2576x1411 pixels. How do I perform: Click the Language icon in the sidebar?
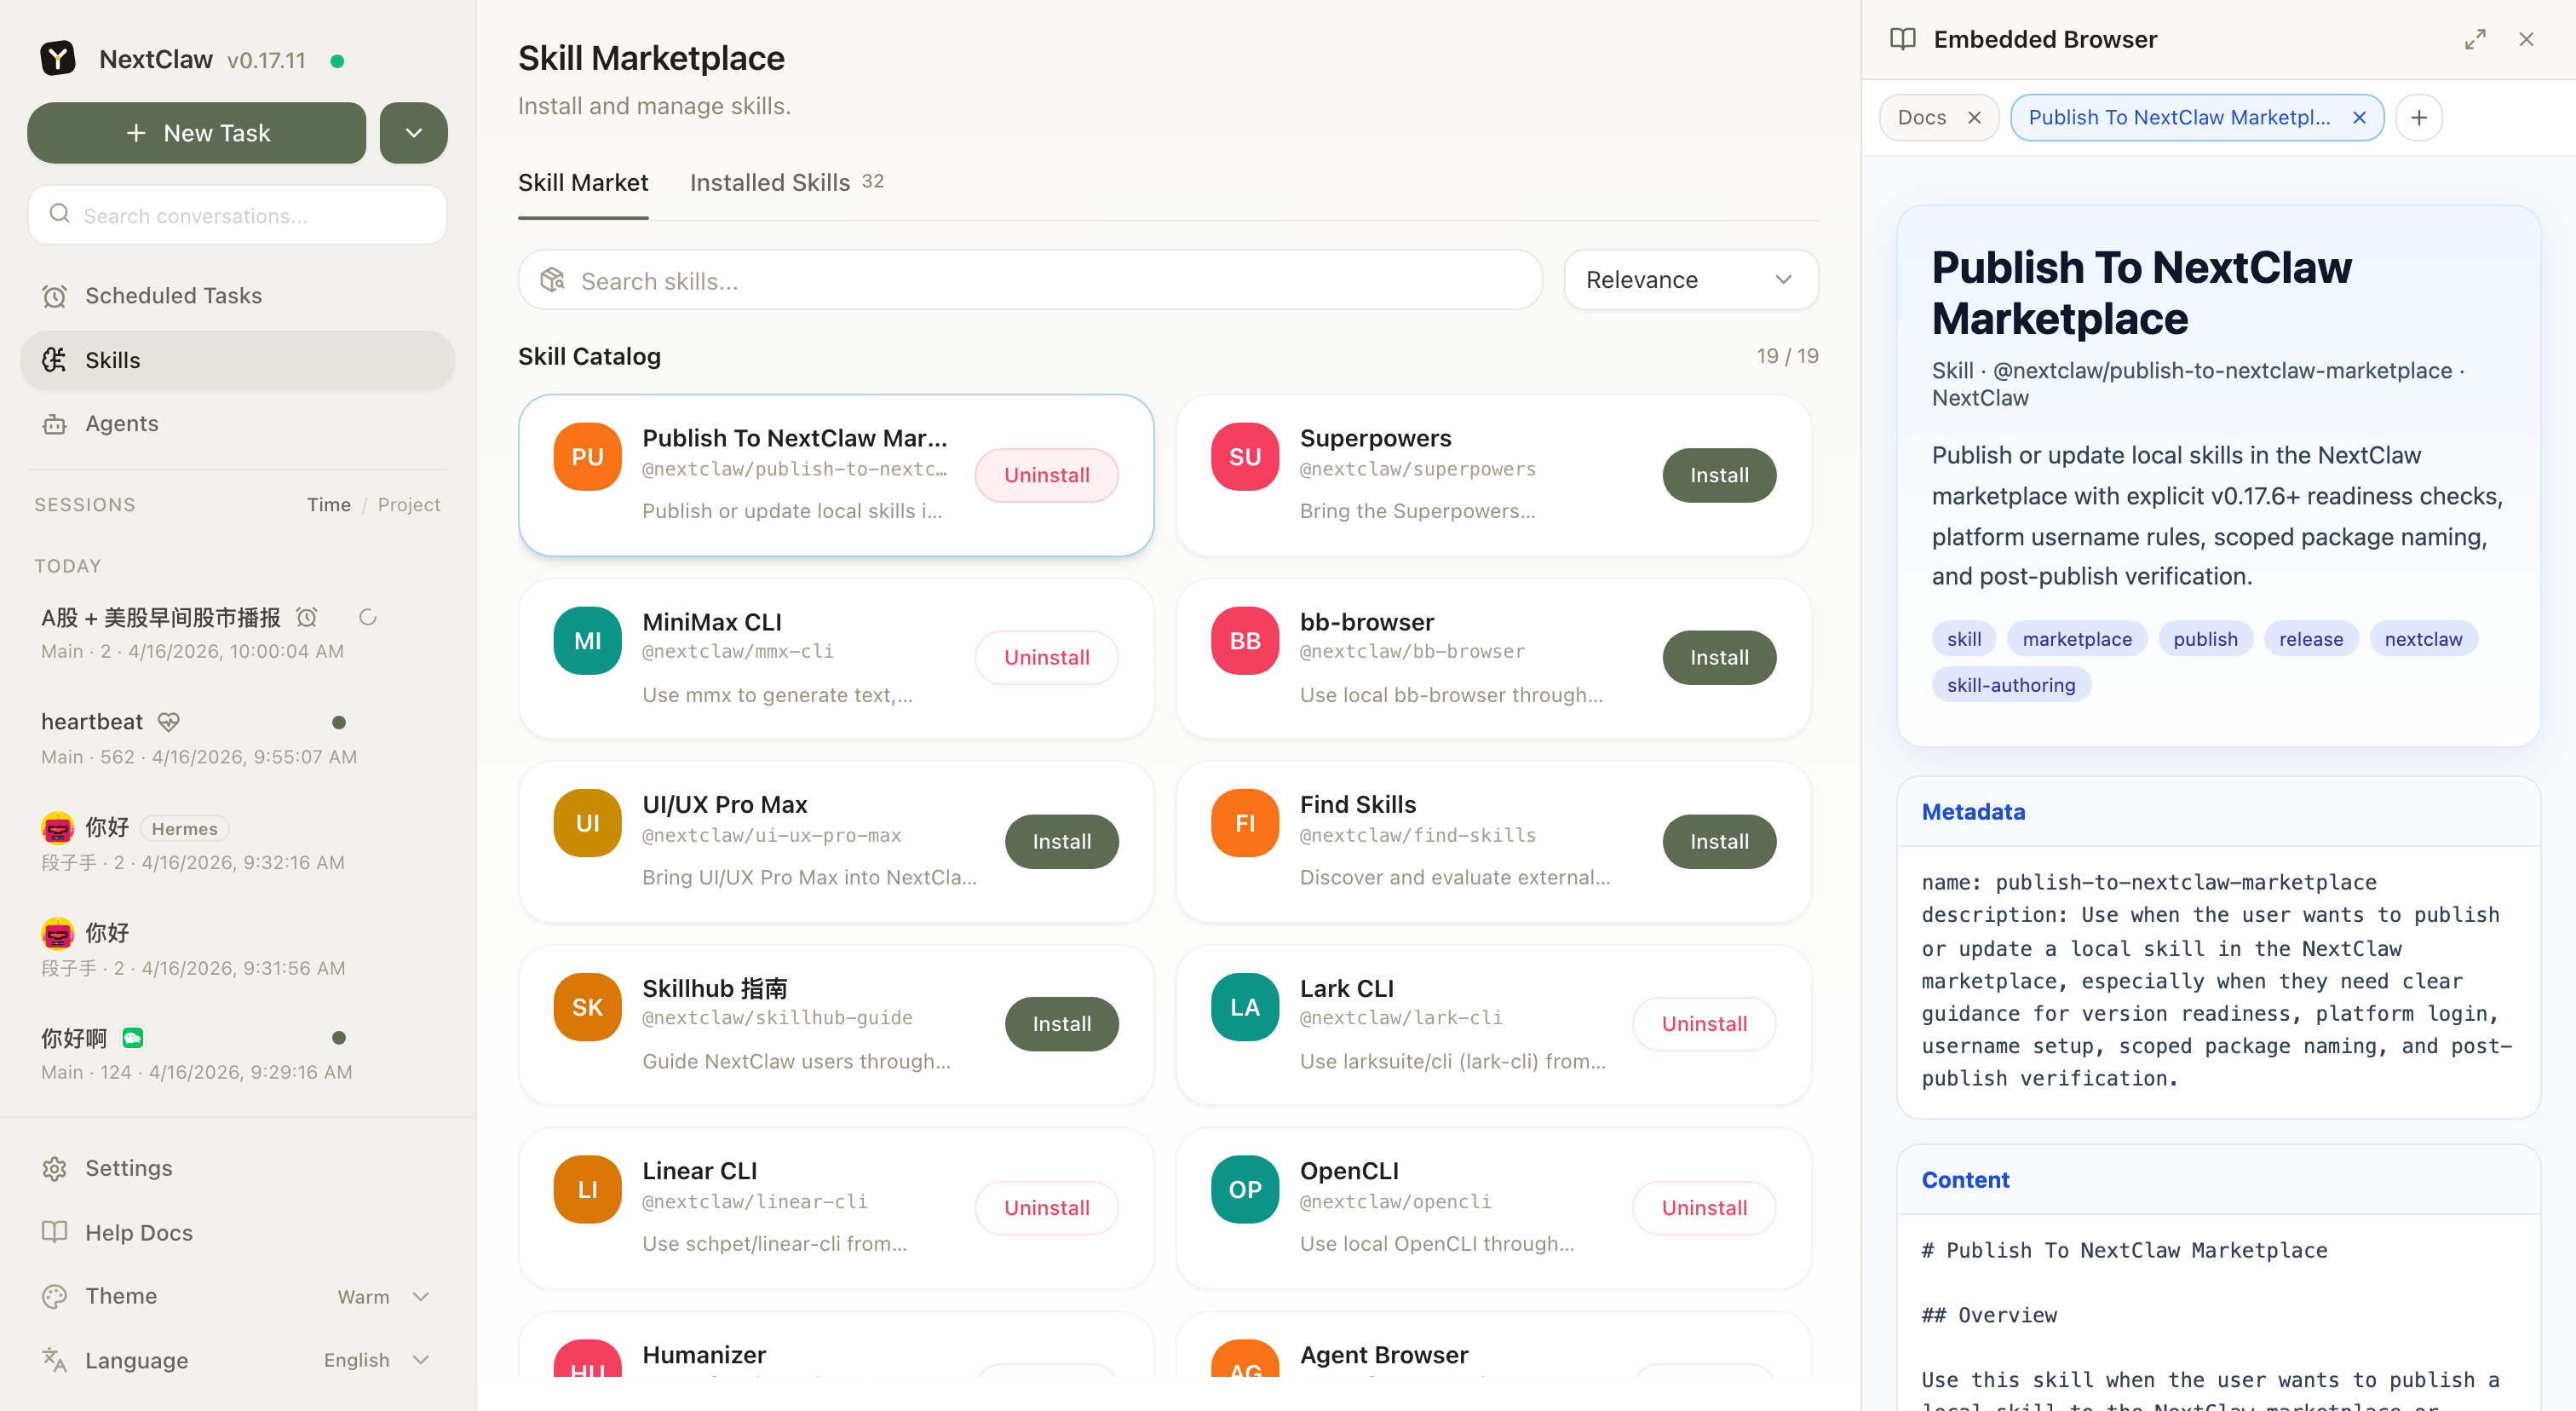54,1360
